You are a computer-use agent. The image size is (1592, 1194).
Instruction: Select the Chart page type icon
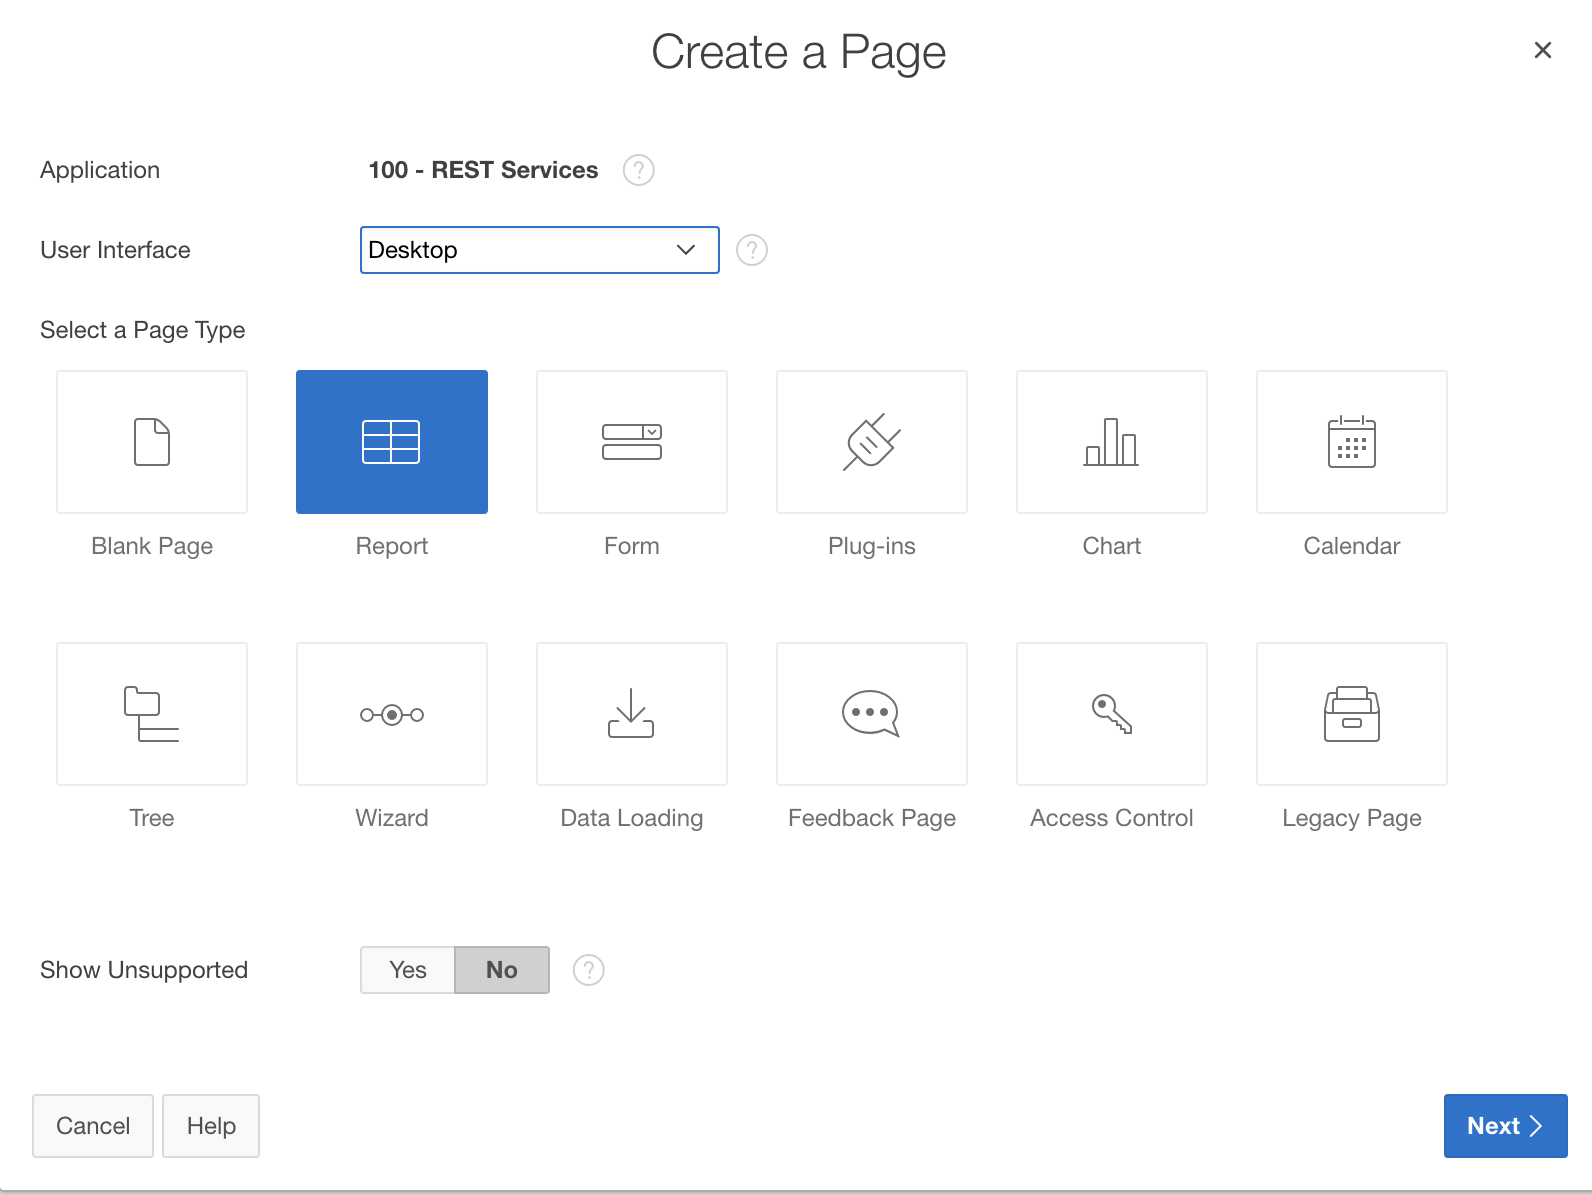click(x=1112, y=442)
